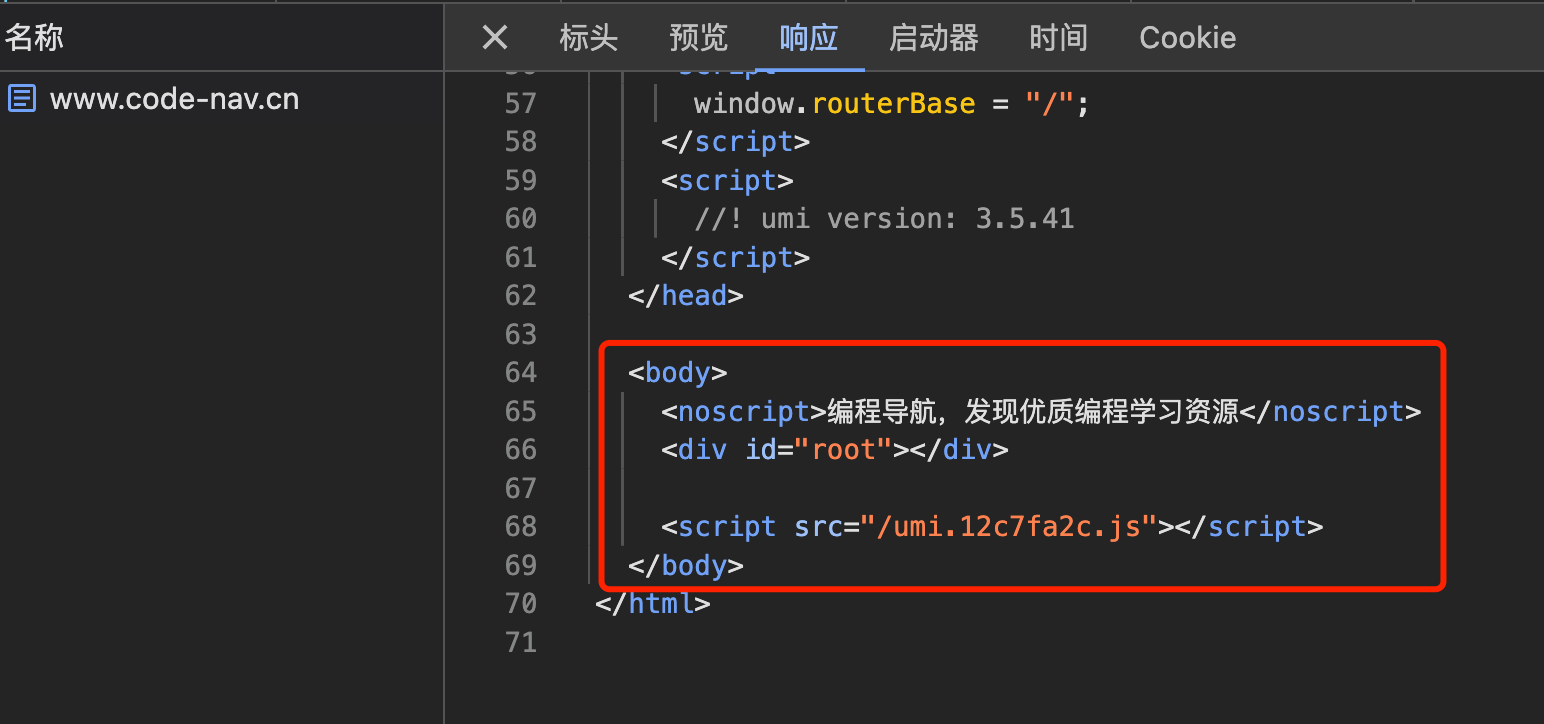Click line number 71 in the gutter
The image size is (1544, 724).
coord(521,642)
